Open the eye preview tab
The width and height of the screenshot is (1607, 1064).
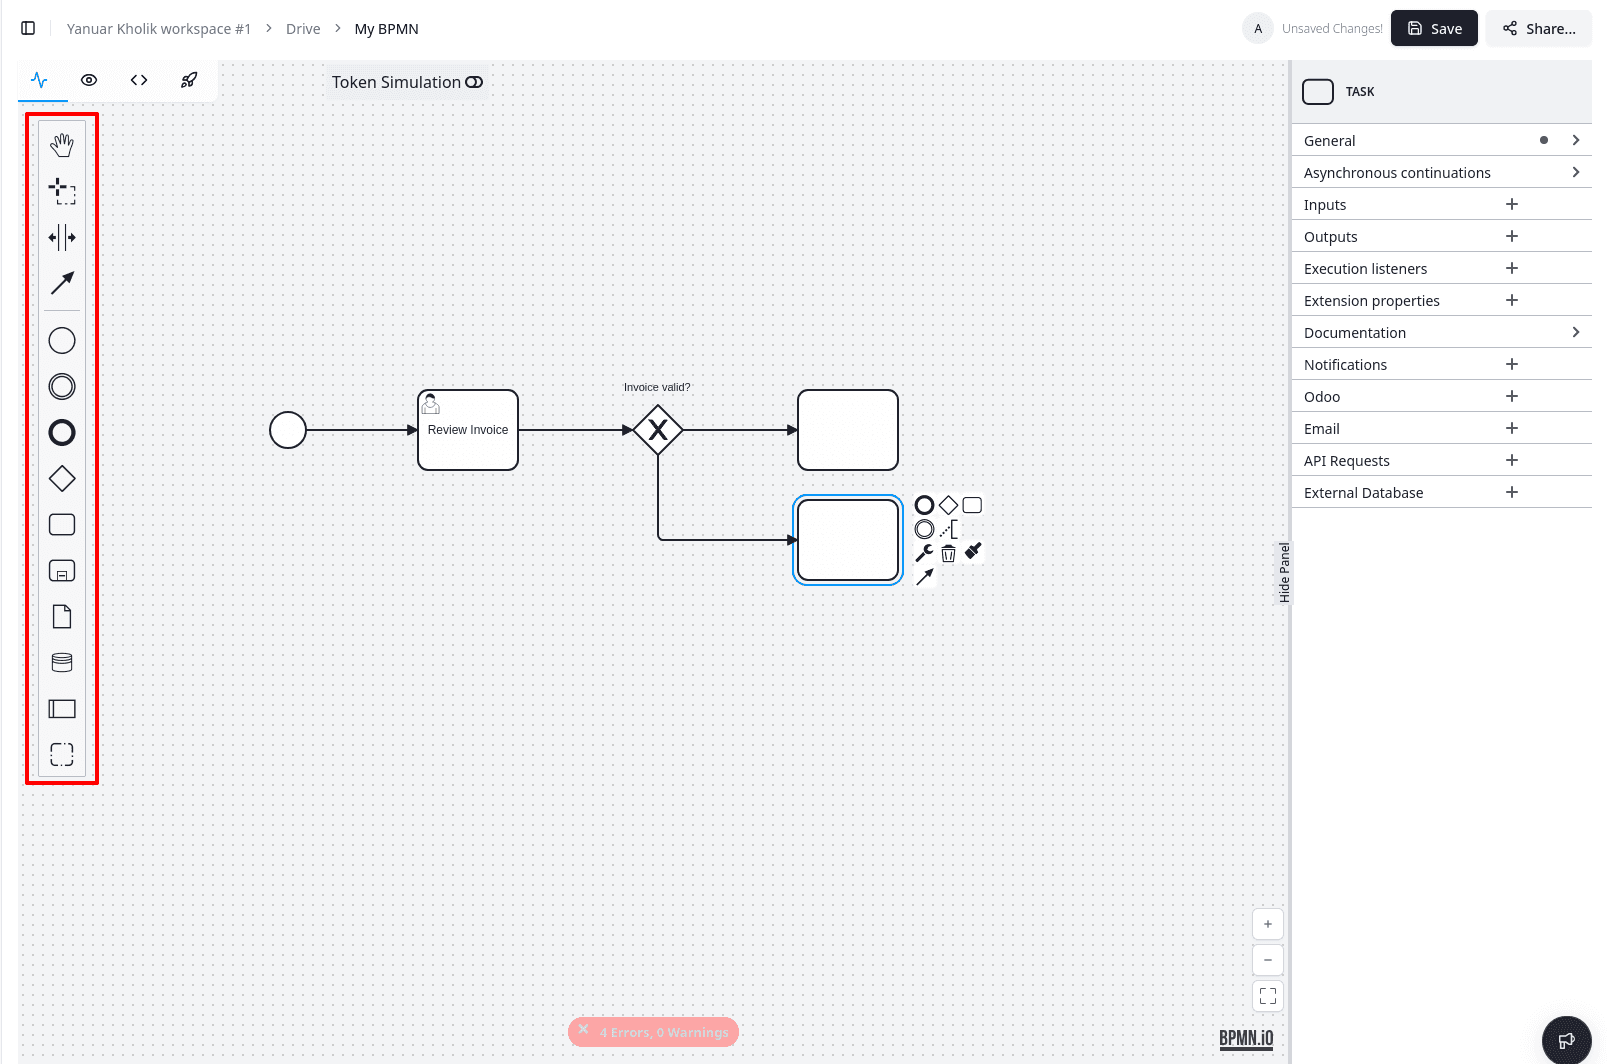pyautogui.click(x=89, y=80)
